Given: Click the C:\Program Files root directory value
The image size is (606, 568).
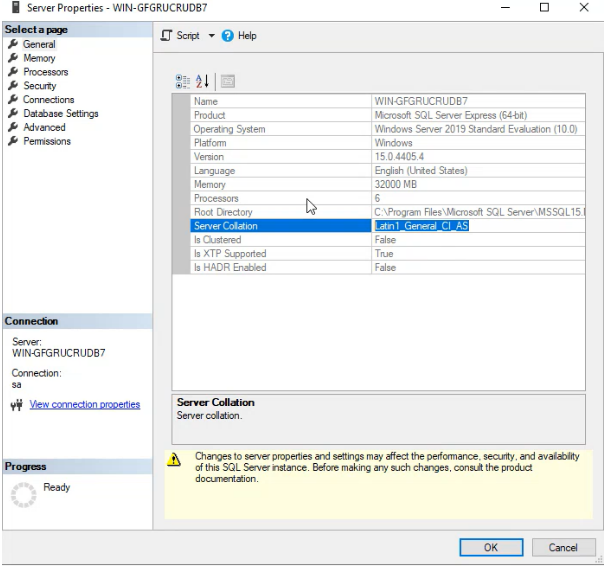Looking at the screenshot, I should click(479, 212).
